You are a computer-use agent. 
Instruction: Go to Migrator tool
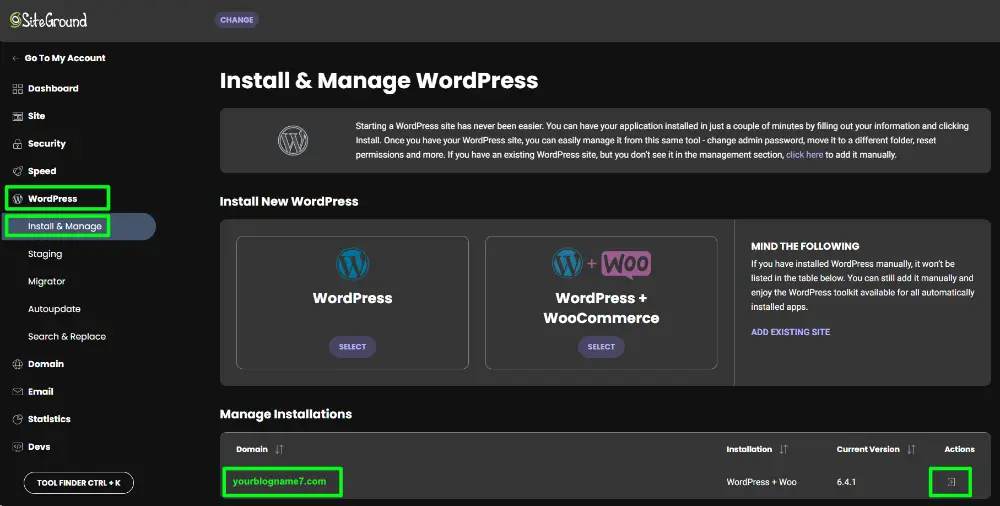tap(47, 282)
